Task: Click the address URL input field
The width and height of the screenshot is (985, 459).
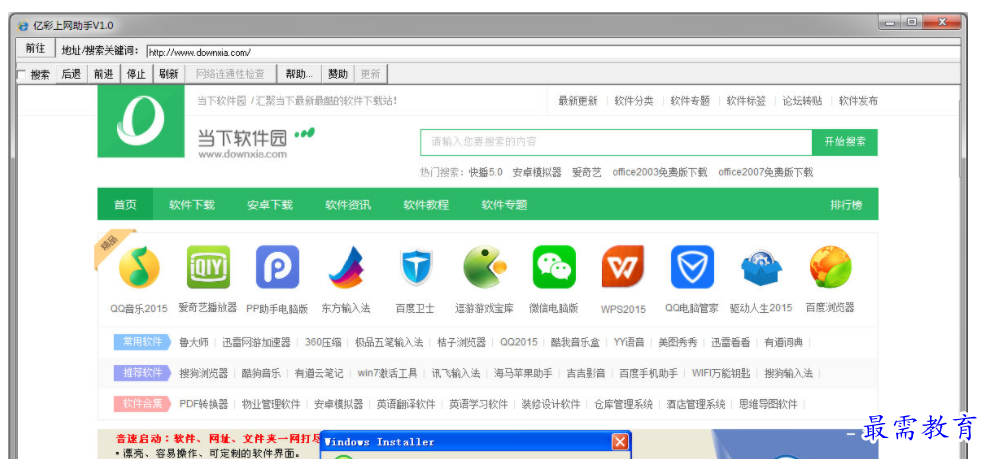Action: [x=553, y=52]
